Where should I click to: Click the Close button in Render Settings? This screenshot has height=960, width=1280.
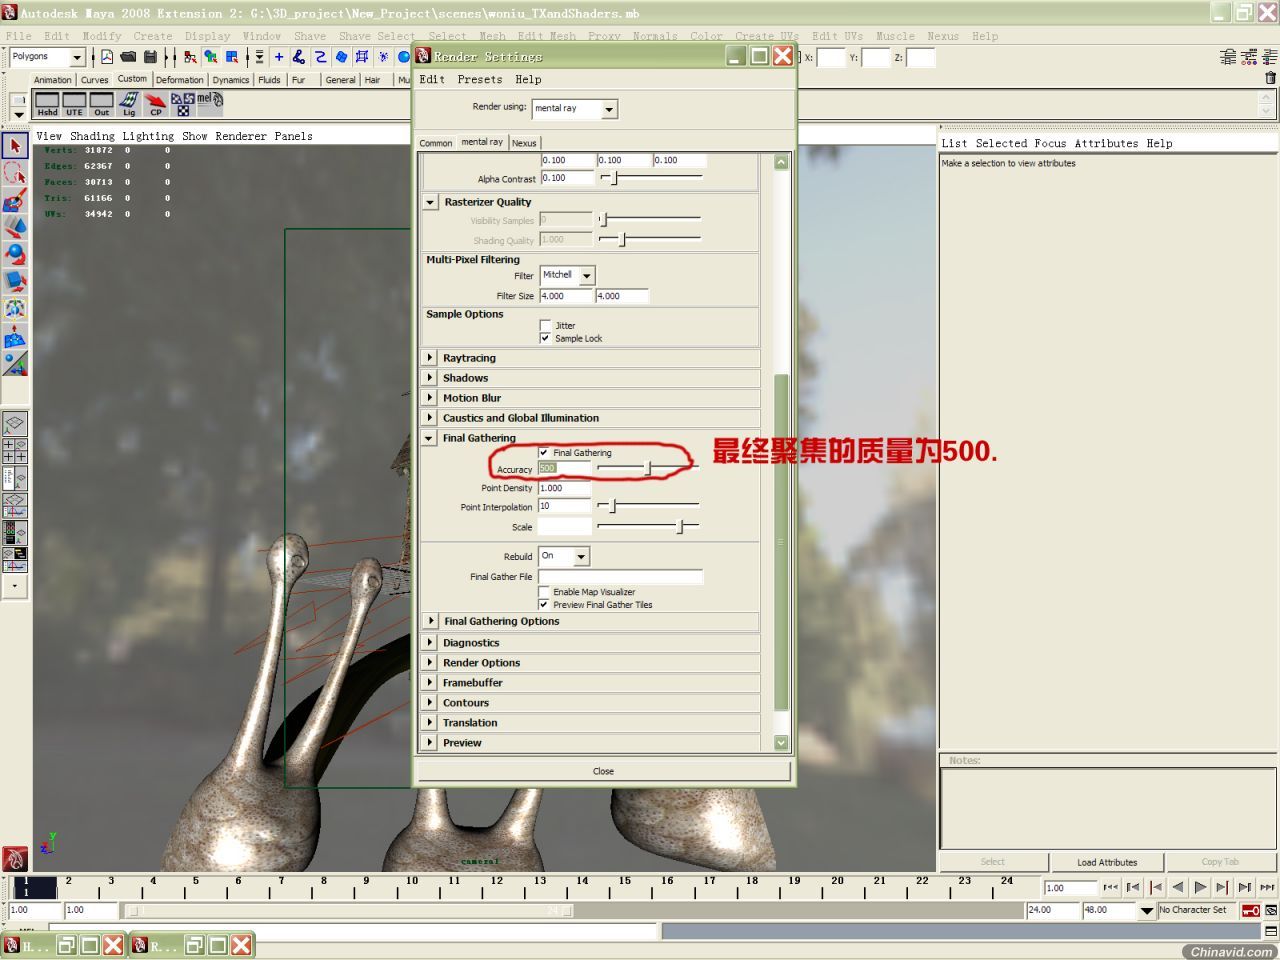[603, 771]
